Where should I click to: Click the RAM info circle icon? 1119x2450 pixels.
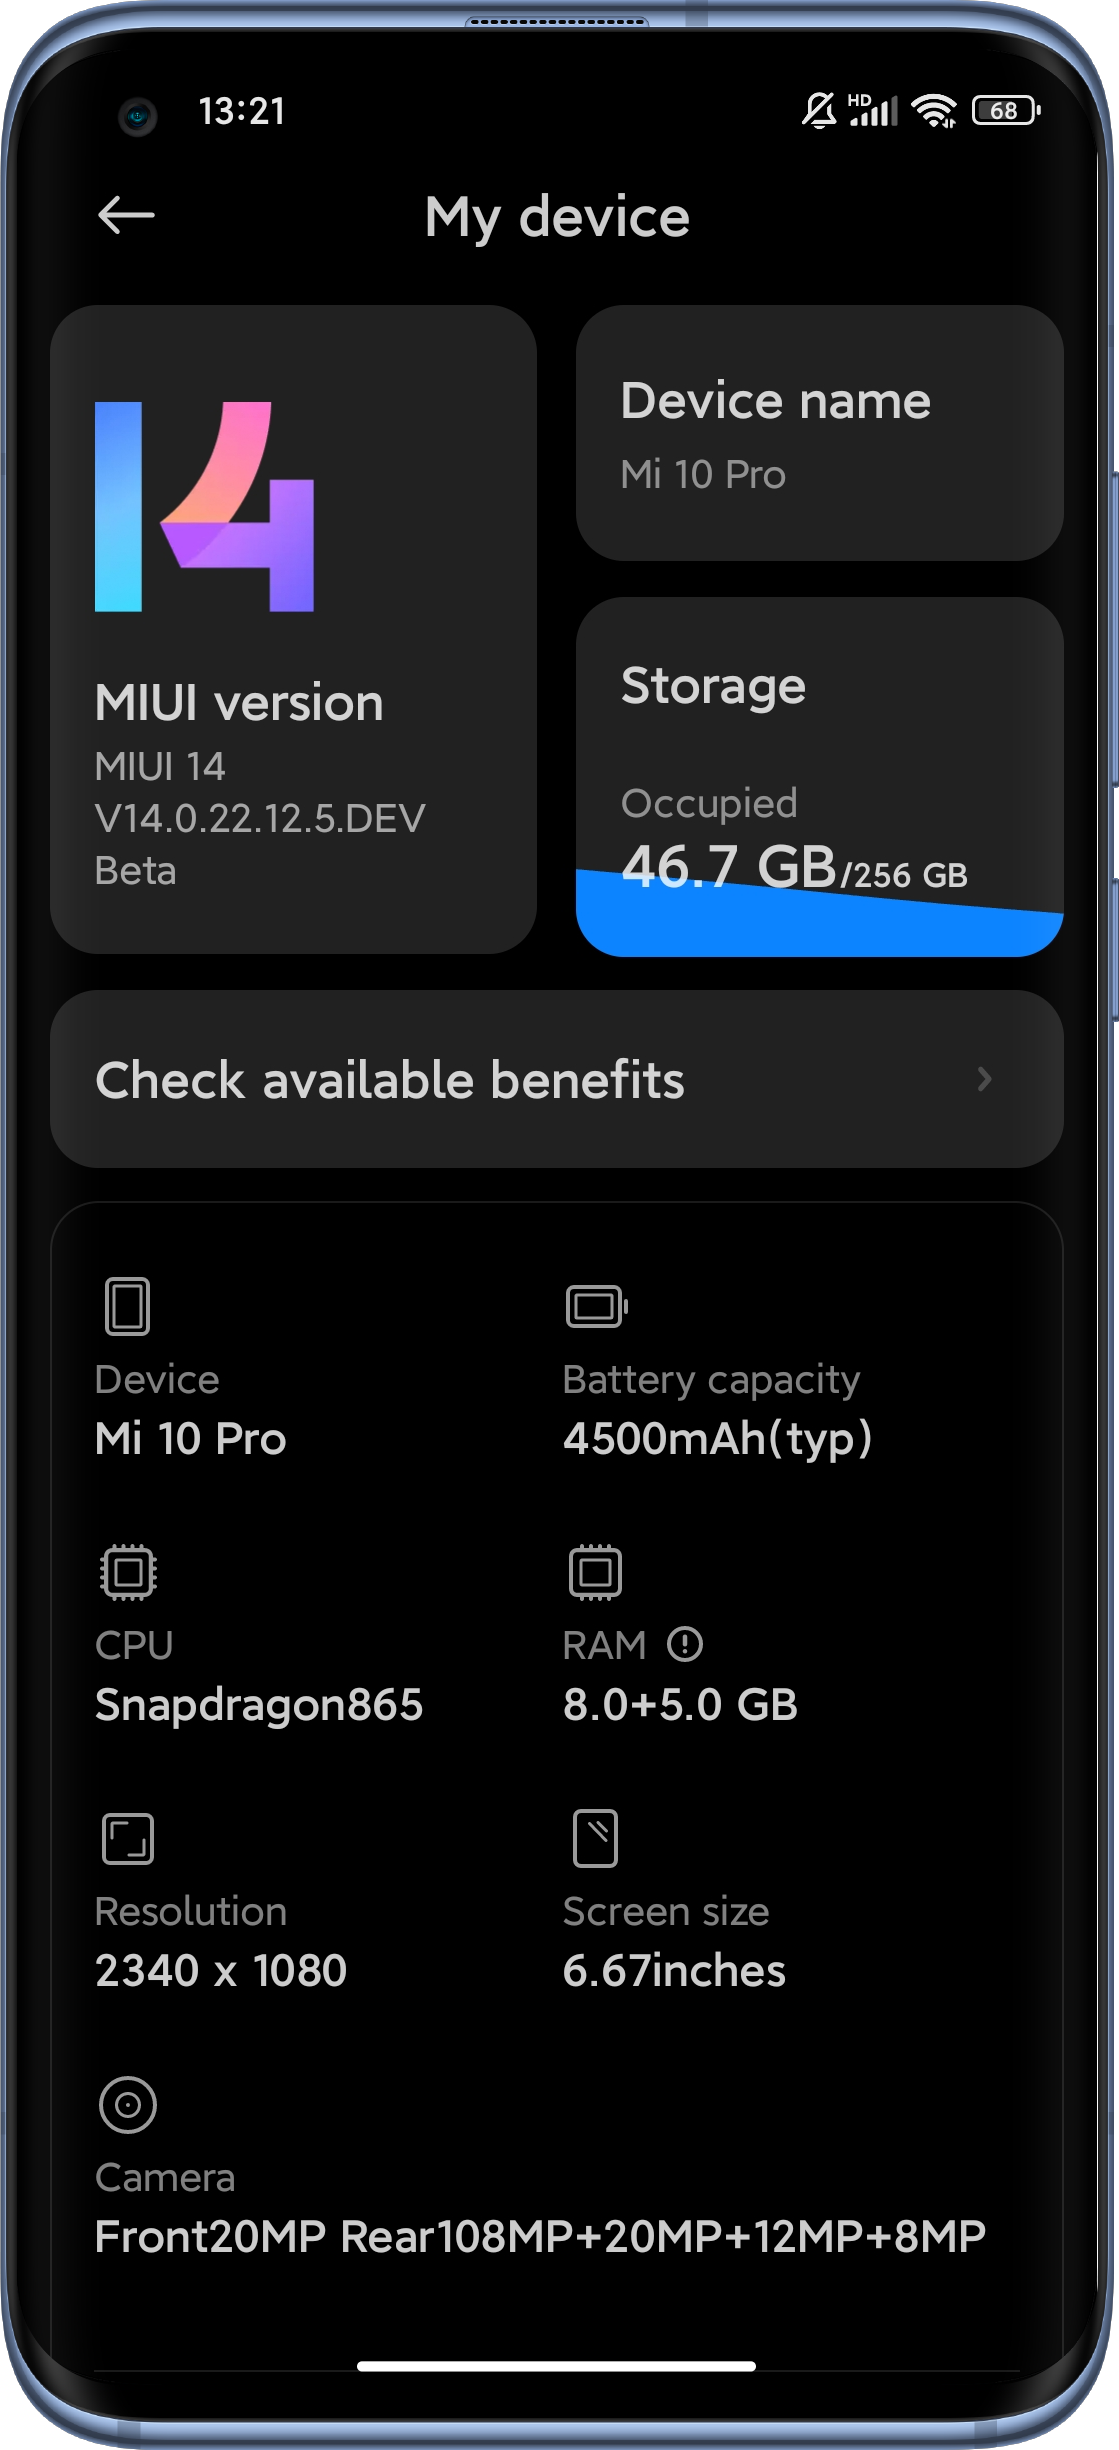pyautogui.click(x=685, y=1644)
